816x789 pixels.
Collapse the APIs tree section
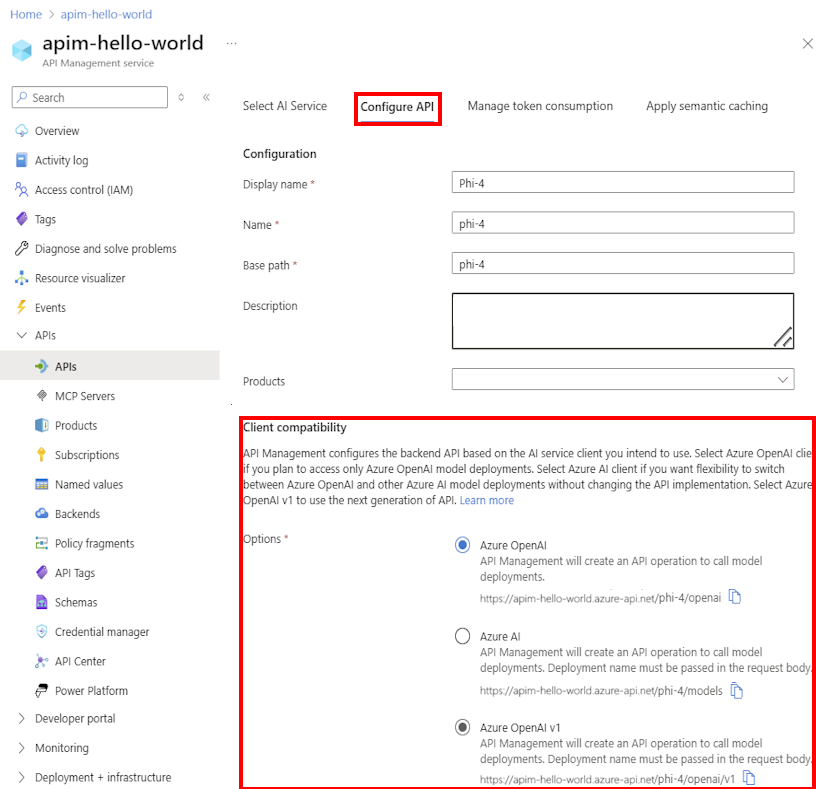[x=20, y=335]
